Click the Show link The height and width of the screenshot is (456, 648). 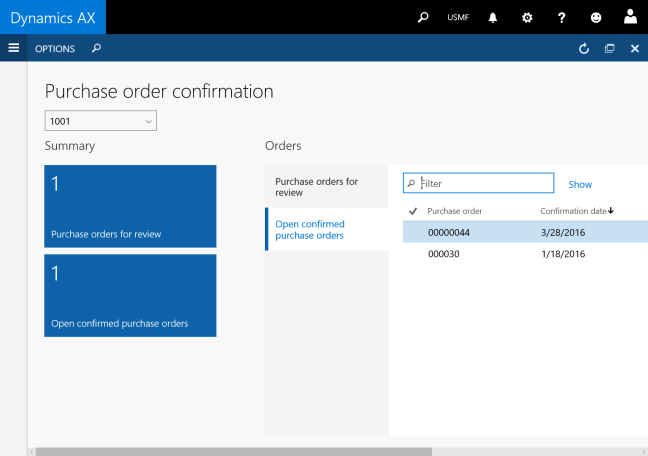[580, 184]
